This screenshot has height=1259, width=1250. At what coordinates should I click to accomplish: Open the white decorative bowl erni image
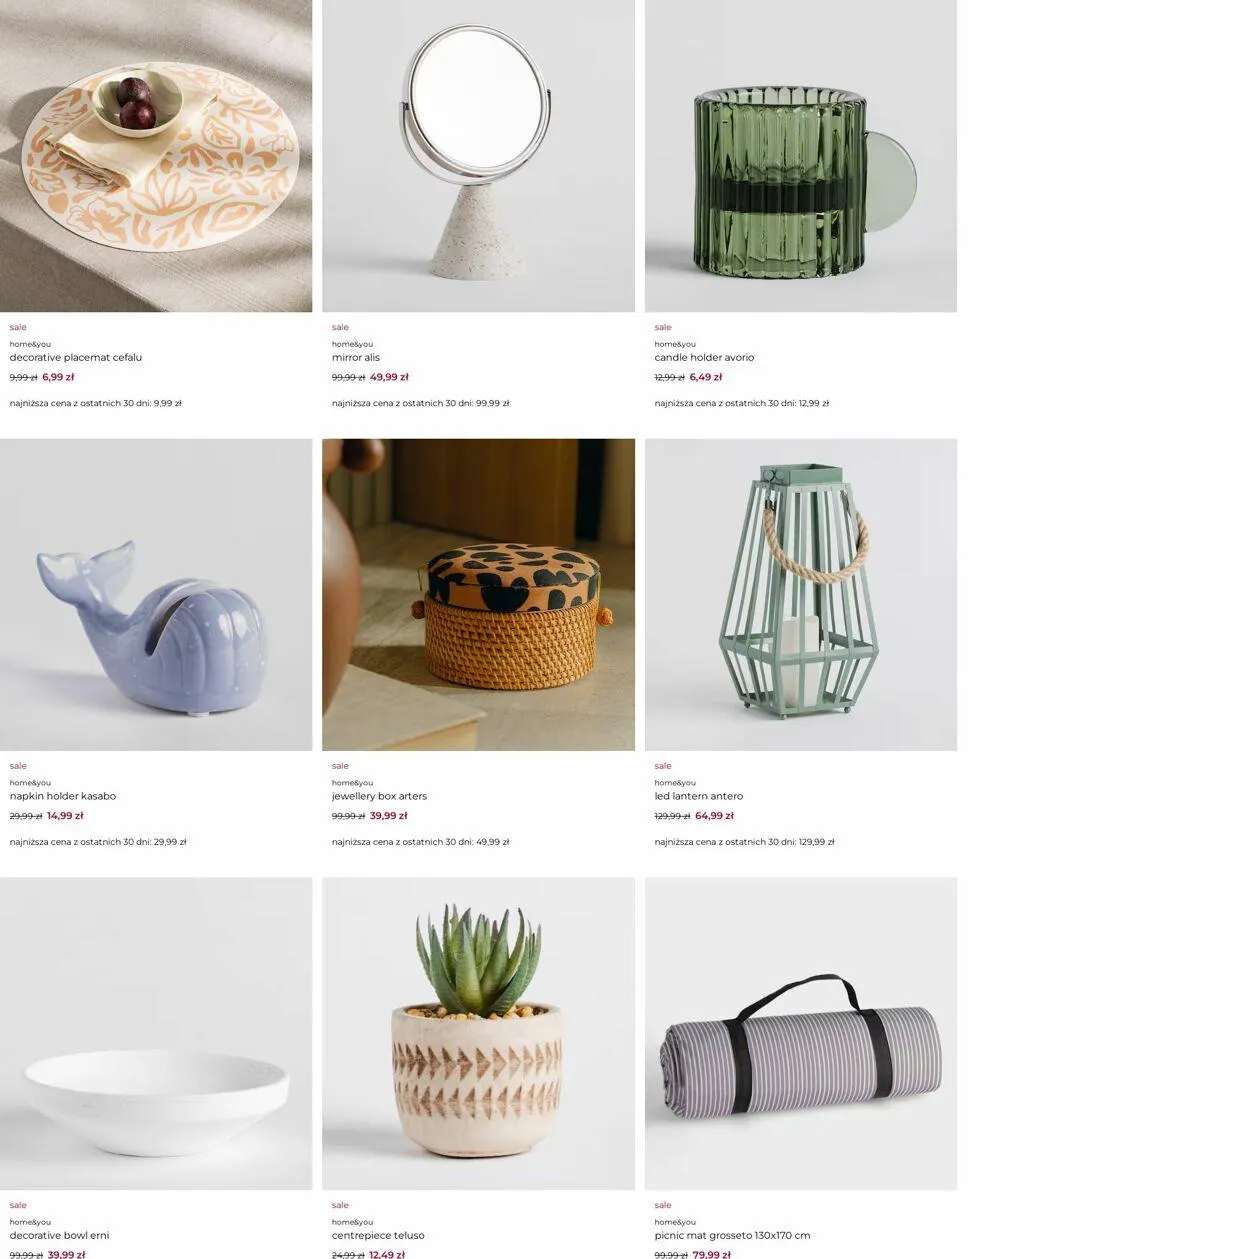pos(156,1033)
